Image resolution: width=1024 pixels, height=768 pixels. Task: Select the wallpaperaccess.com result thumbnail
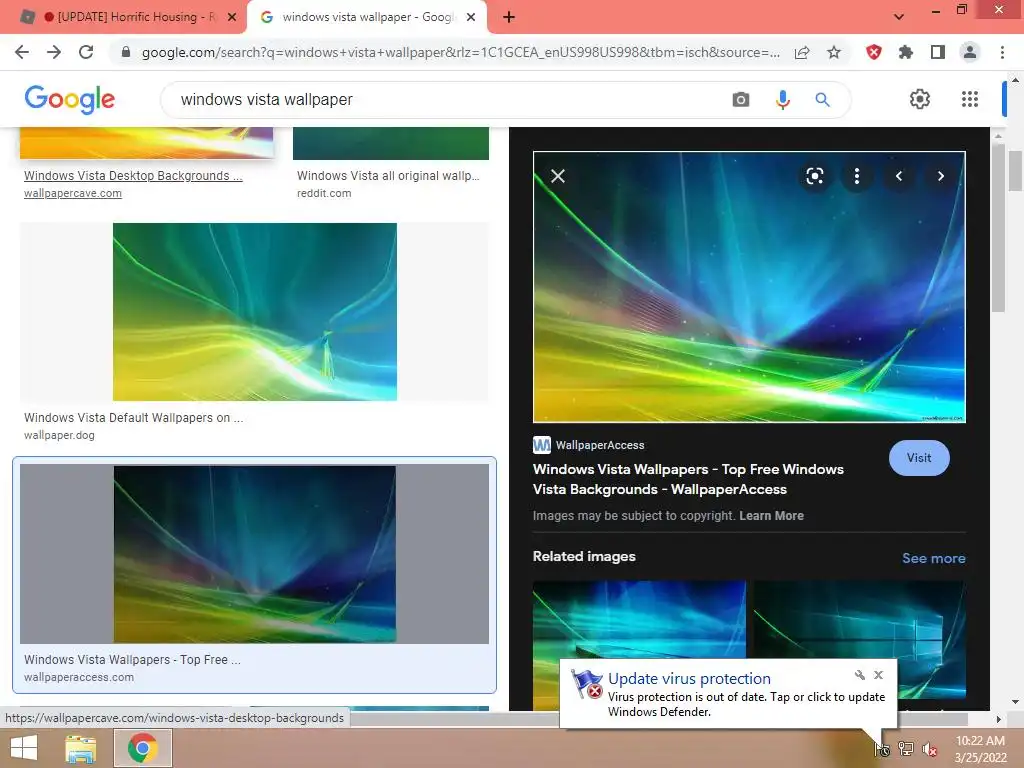[x=255, y=554]
